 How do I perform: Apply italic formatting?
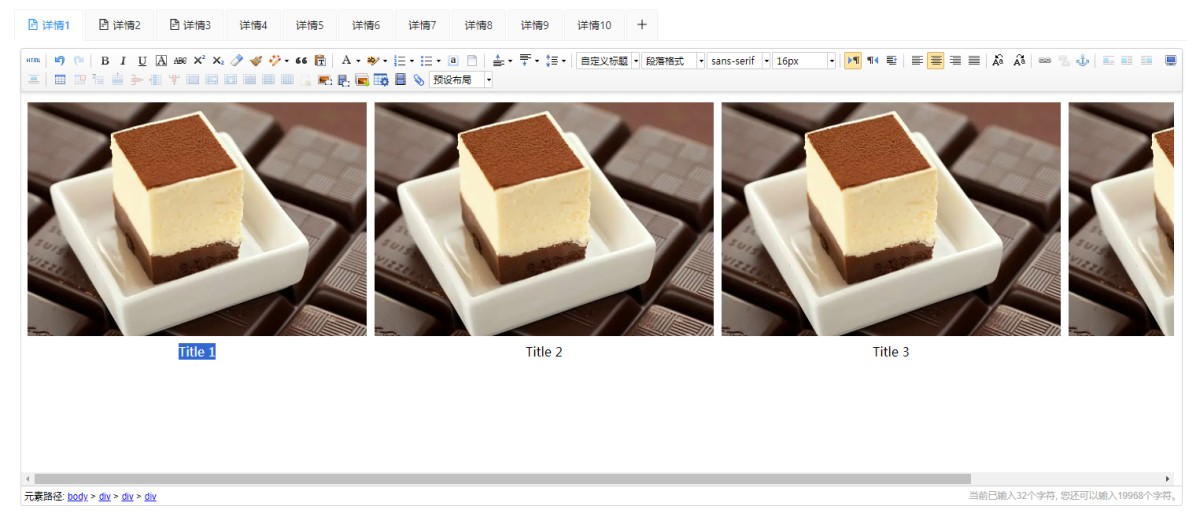click(x=123, y=61)
